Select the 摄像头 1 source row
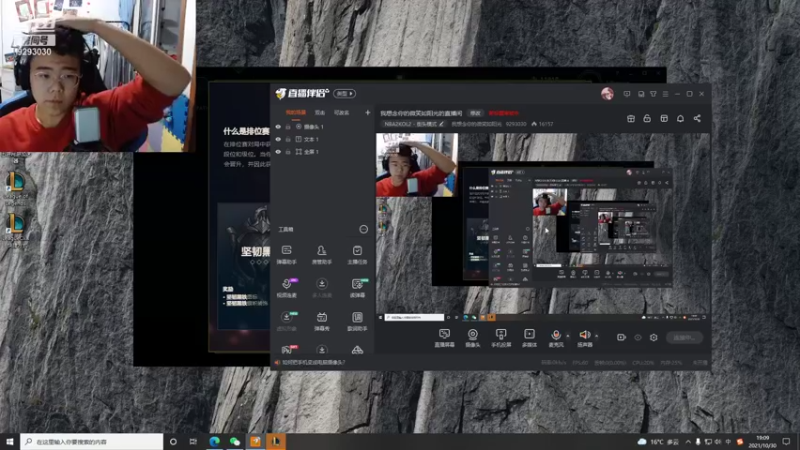Screen dimensions: 800x450 tap(322, 127)
